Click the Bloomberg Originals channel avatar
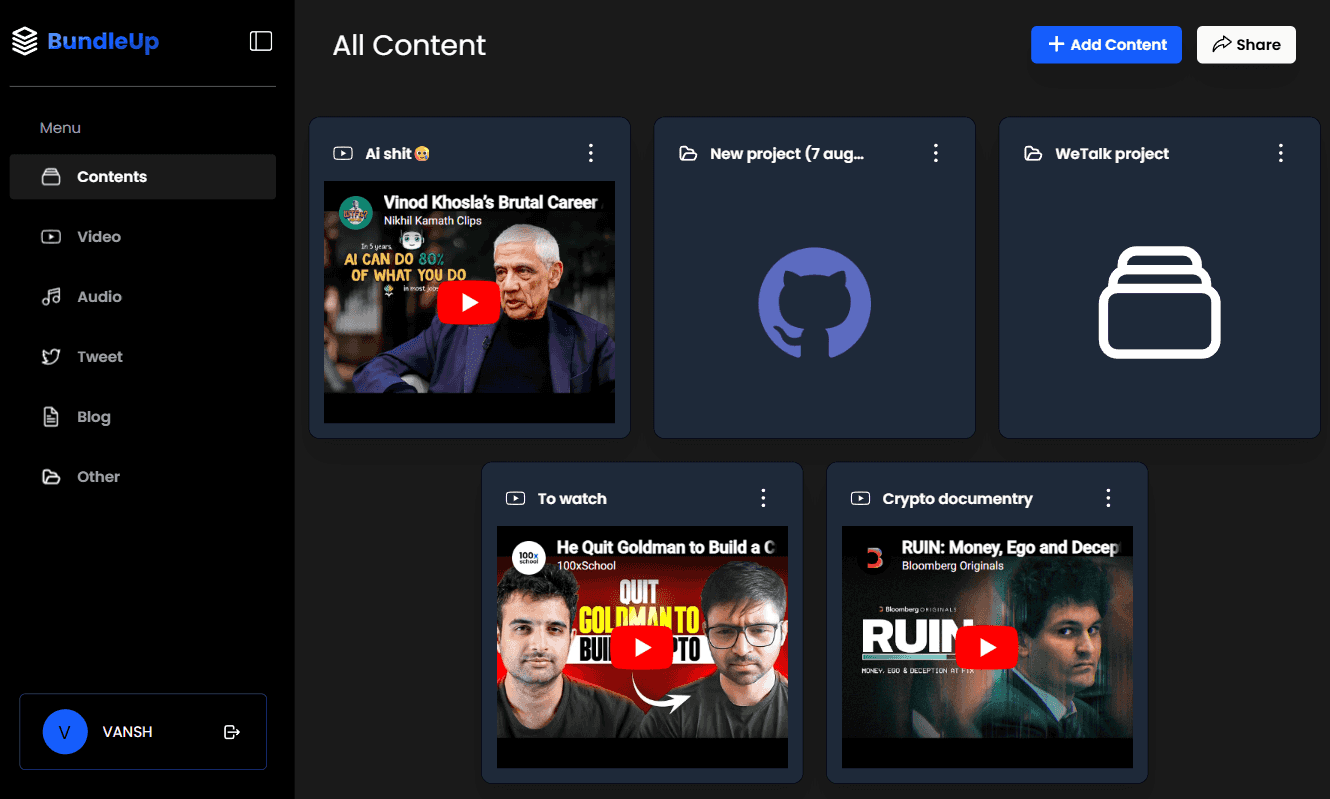 [x=874, y=557]
